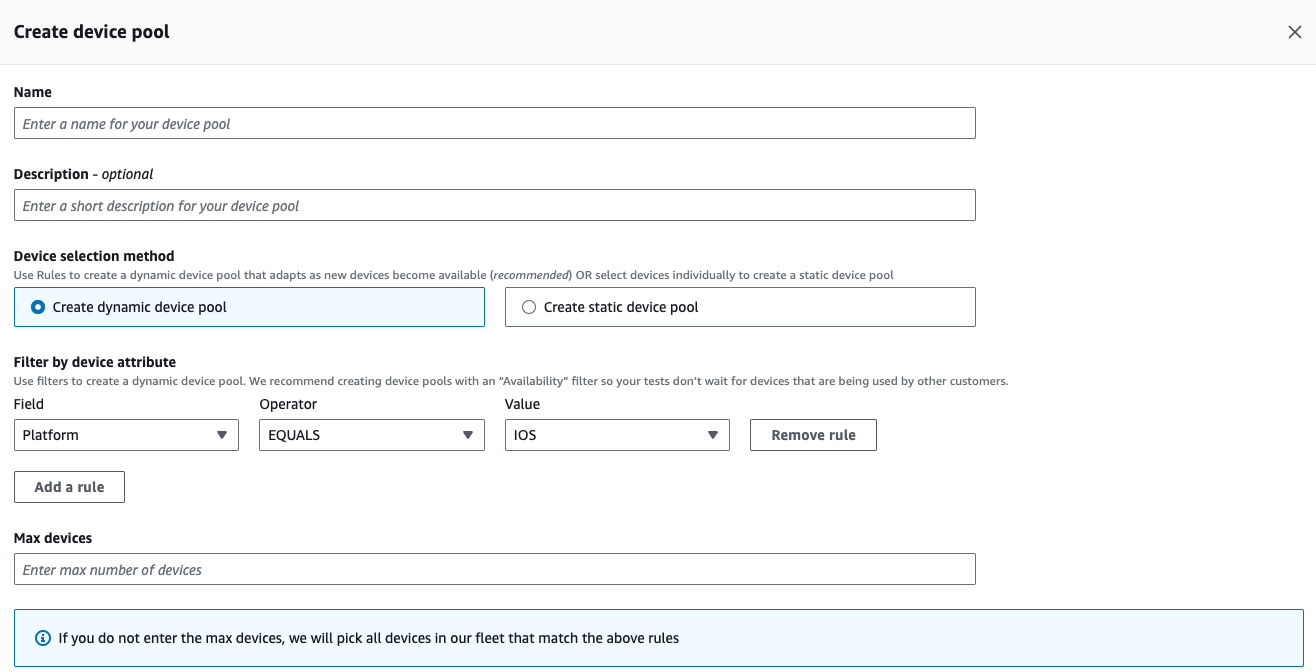This screenshot has width=1316, height=672.
Task: Click the radio circle beside "Create static device pool"
Action: 529,307
